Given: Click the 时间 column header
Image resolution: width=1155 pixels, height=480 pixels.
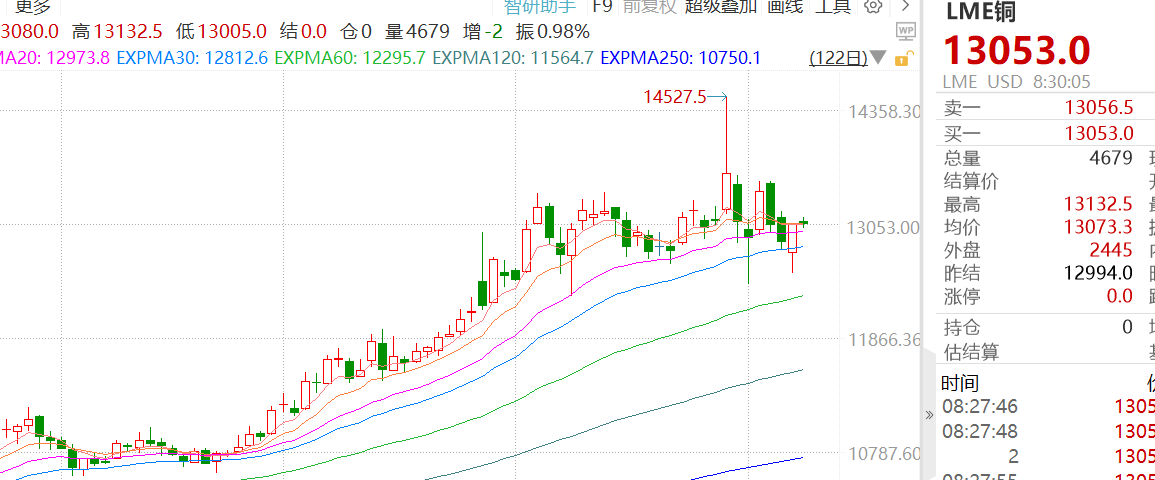Looking at the screenshot, I should 962,383.
